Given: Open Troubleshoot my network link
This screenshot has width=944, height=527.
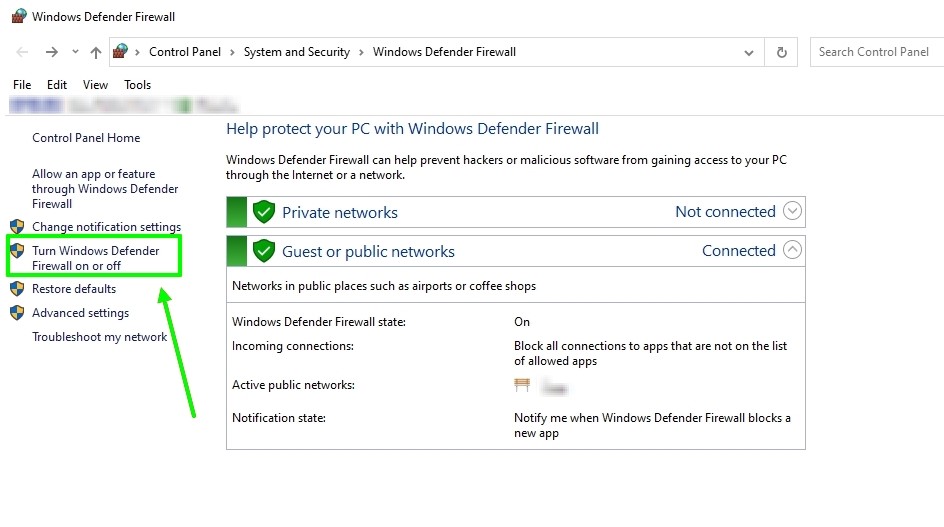Looking at the screenshot, I should coord(99,337).
